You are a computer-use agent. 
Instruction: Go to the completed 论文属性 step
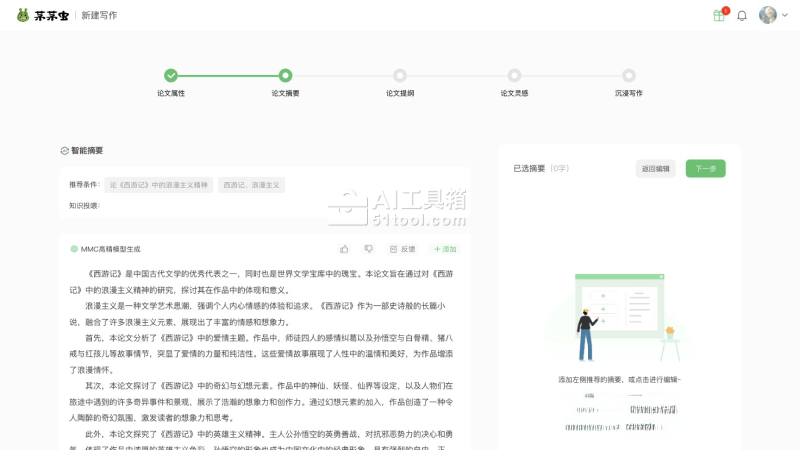171,75
